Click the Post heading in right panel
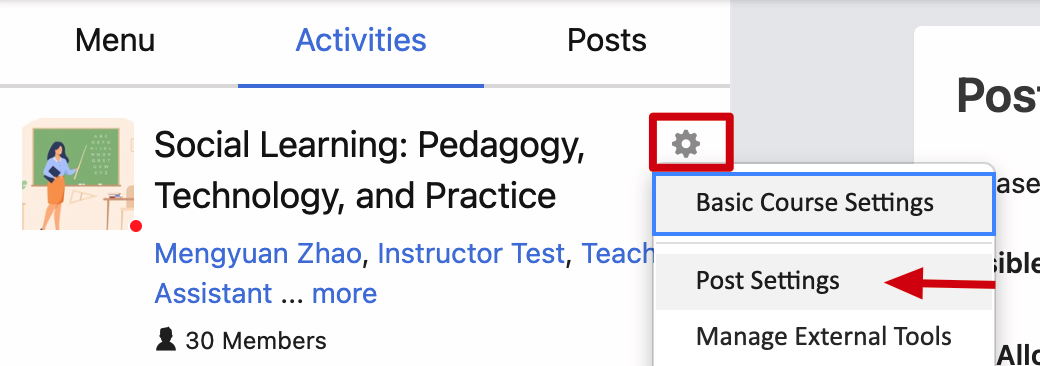 [998, 96]
